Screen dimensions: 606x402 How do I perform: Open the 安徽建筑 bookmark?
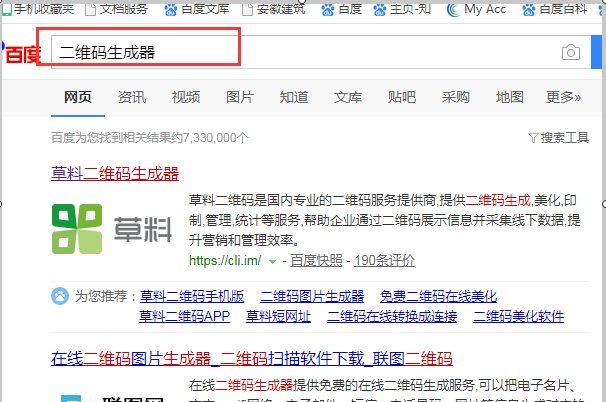(274, 9)
